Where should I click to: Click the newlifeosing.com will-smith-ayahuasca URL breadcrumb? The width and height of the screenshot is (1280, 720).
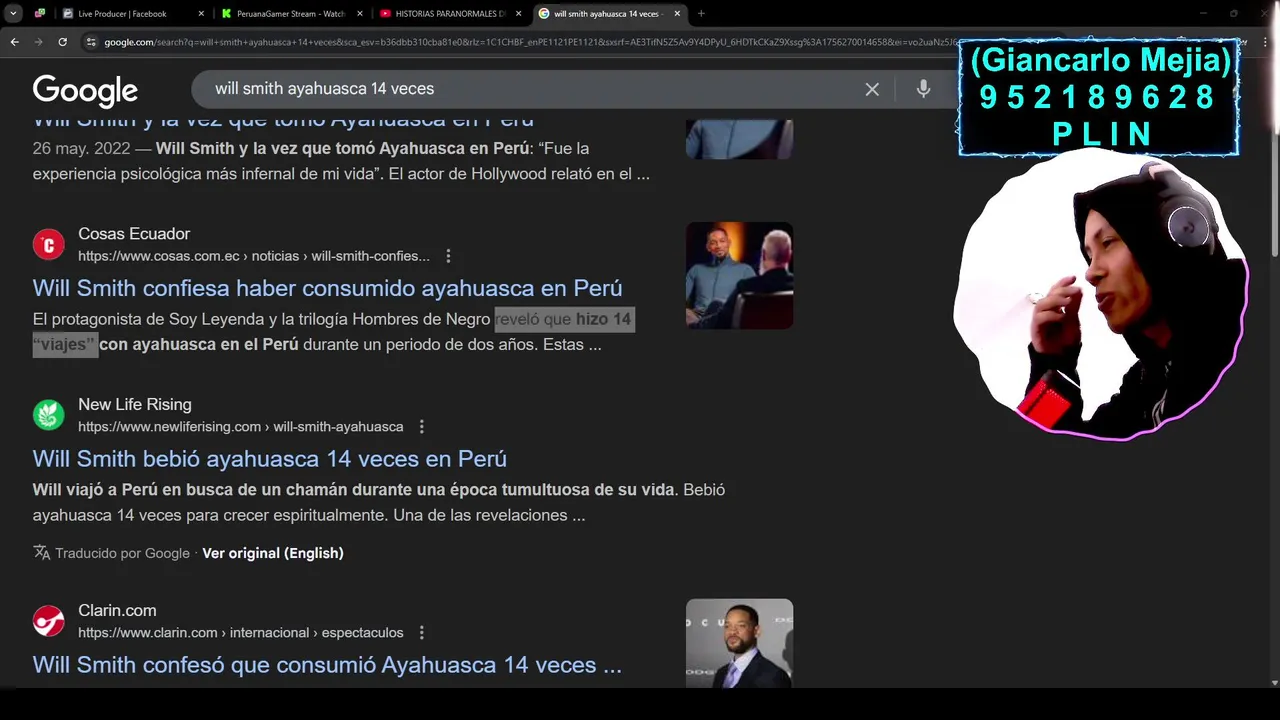pos(241,427)
